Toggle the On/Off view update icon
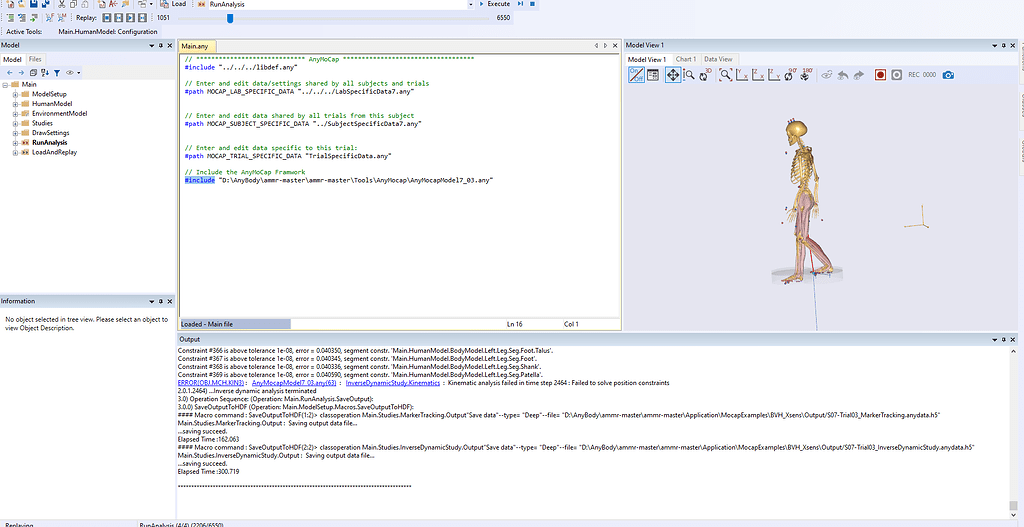 [x=637, y=75]
